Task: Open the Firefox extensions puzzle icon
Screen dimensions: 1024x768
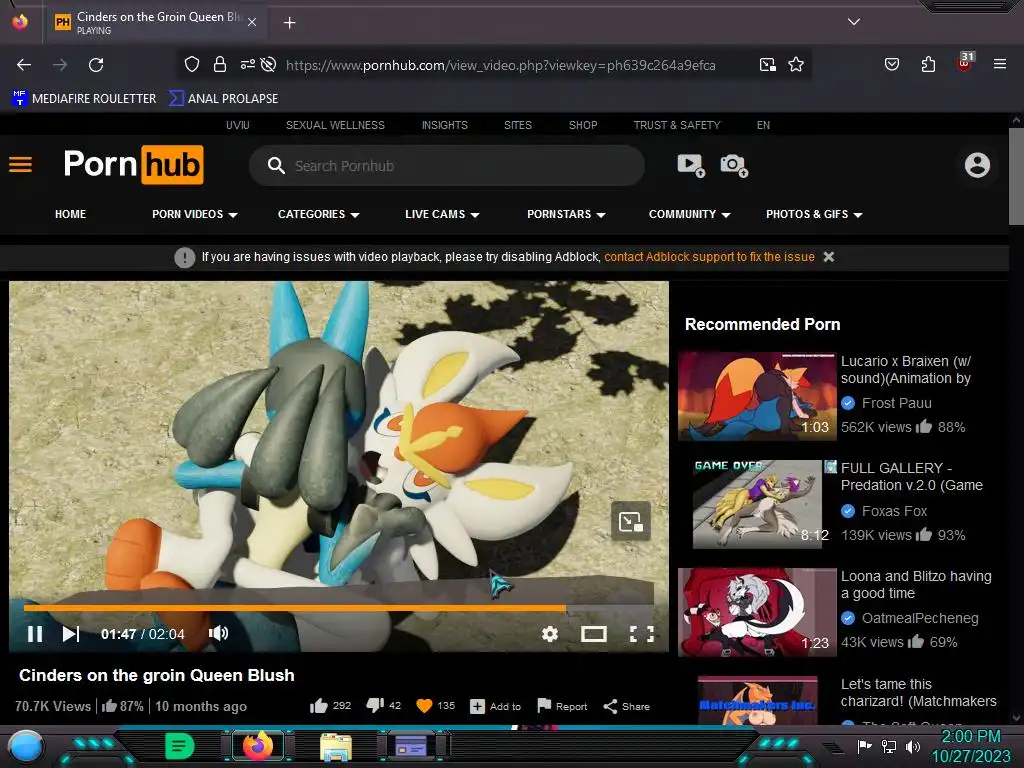Action: [928, 65]
